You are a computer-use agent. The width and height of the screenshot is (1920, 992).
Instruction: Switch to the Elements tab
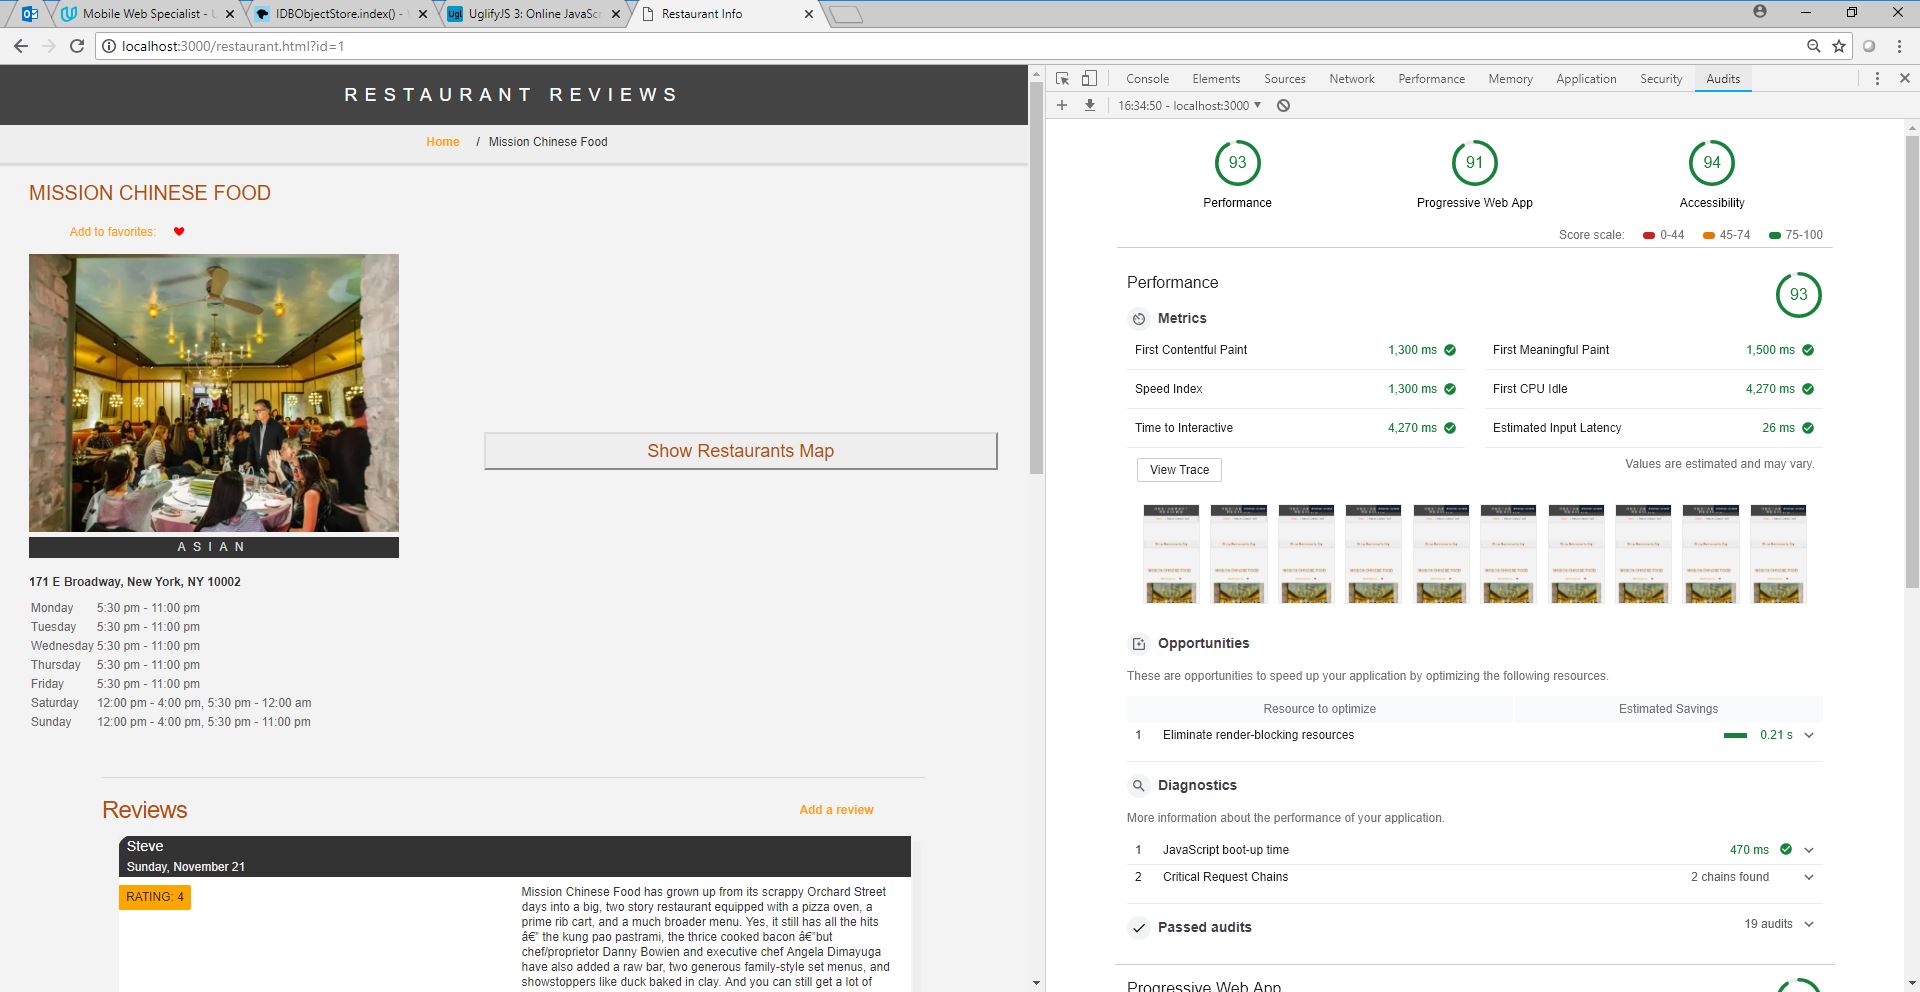coord(1216,79)
